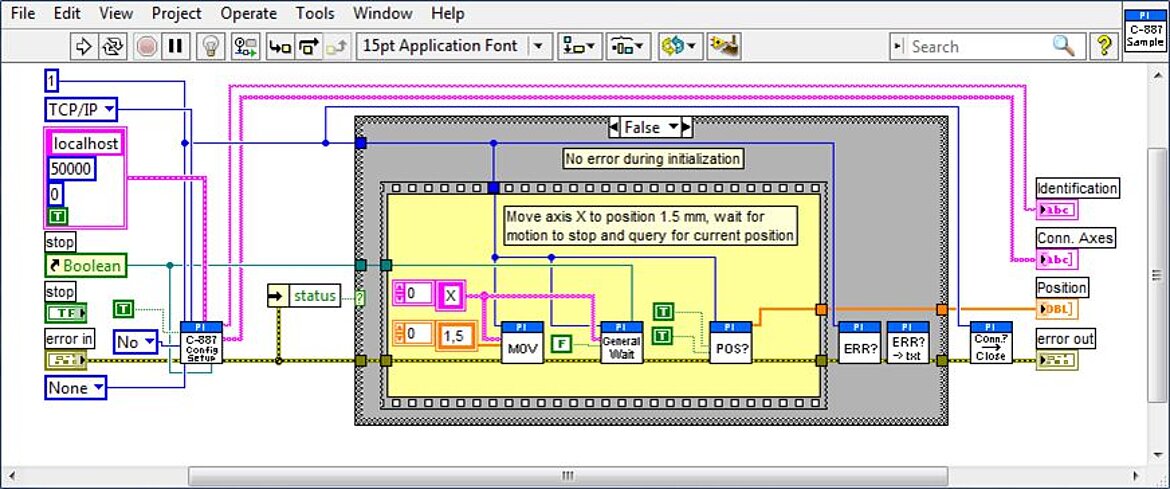Select the error in terminal
The image size is (1170, 489).
click(66, 361)
